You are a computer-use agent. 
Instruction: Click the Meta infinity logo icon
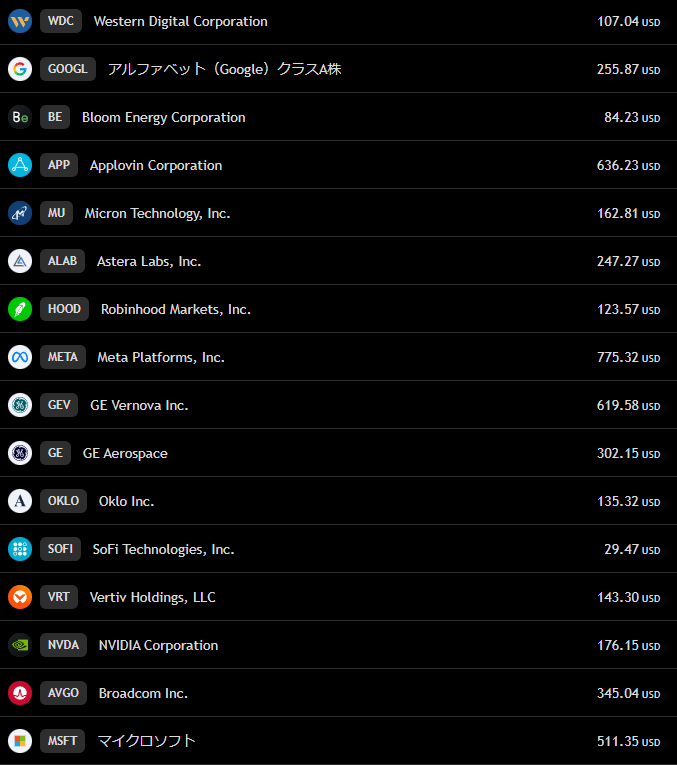click(20, 357)
